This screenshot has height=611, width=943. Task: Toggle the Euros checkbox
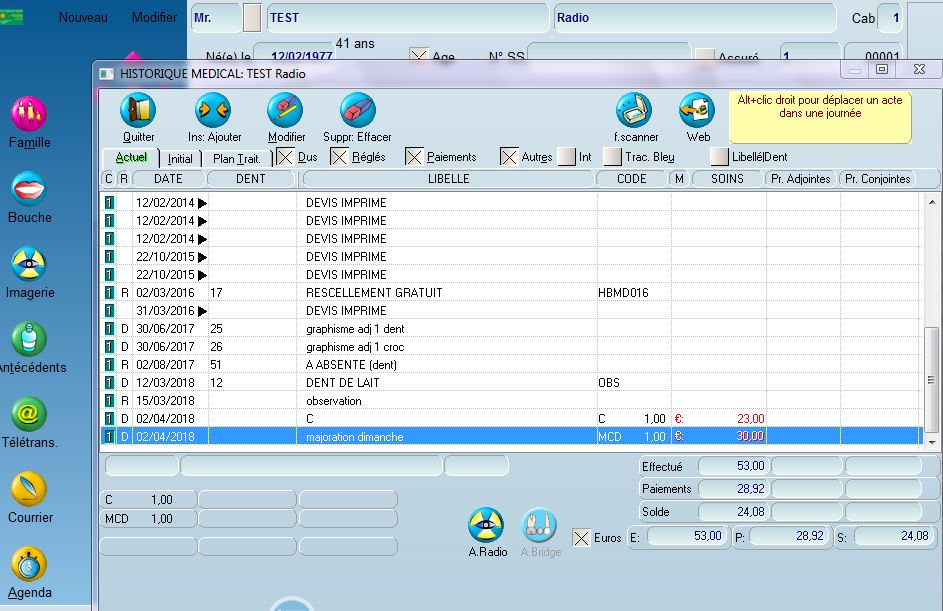pos(581,538)
